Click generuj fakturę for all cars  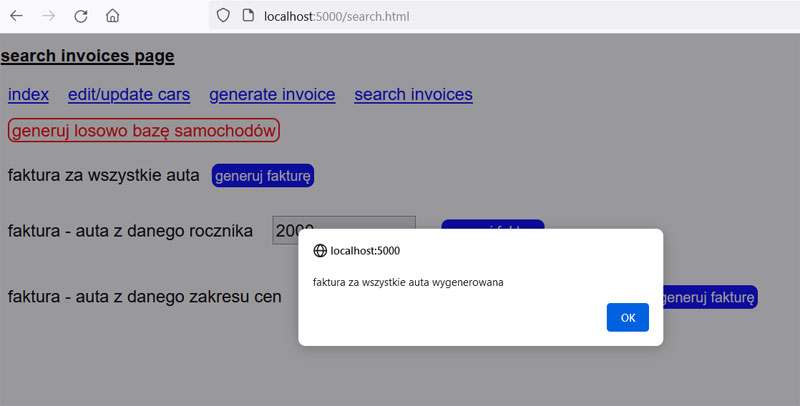(x=263, y=176)
